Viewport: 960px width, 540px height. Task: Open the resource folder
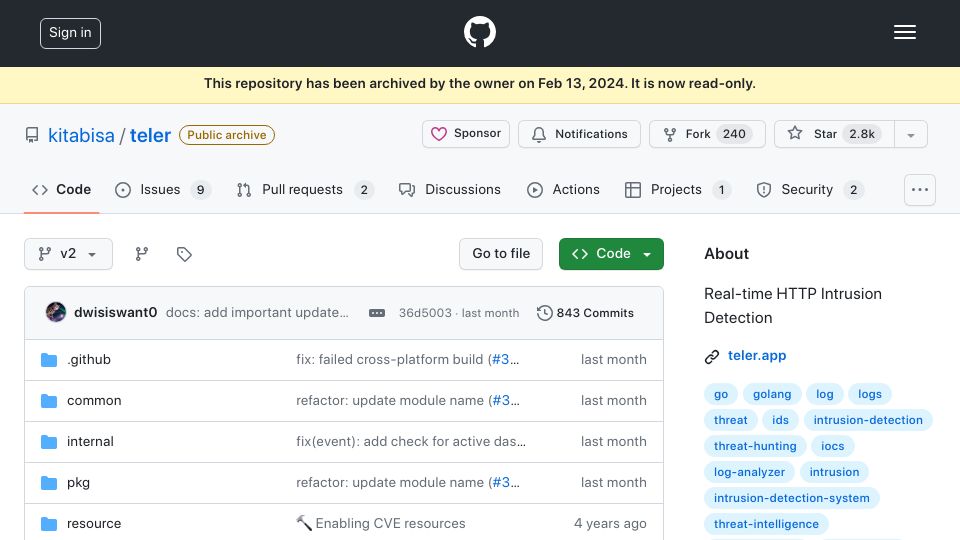(94, 523)
